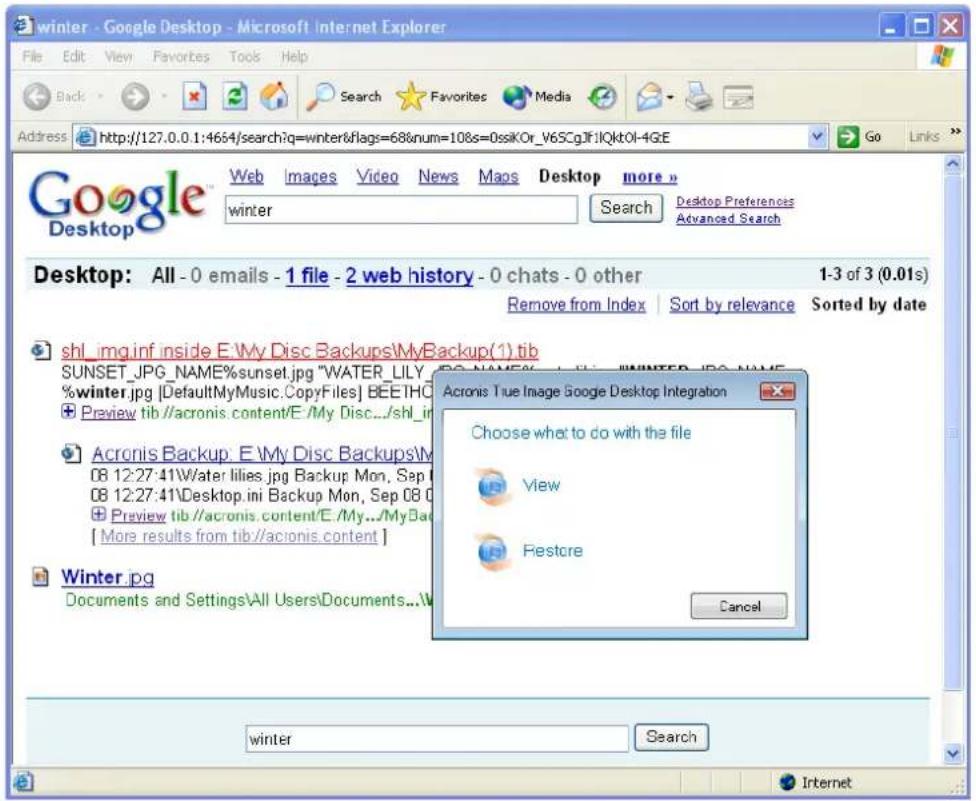976x801 pixels.
Task: Click Cancel in the Acronis dialog
Action: pos(739,606)
